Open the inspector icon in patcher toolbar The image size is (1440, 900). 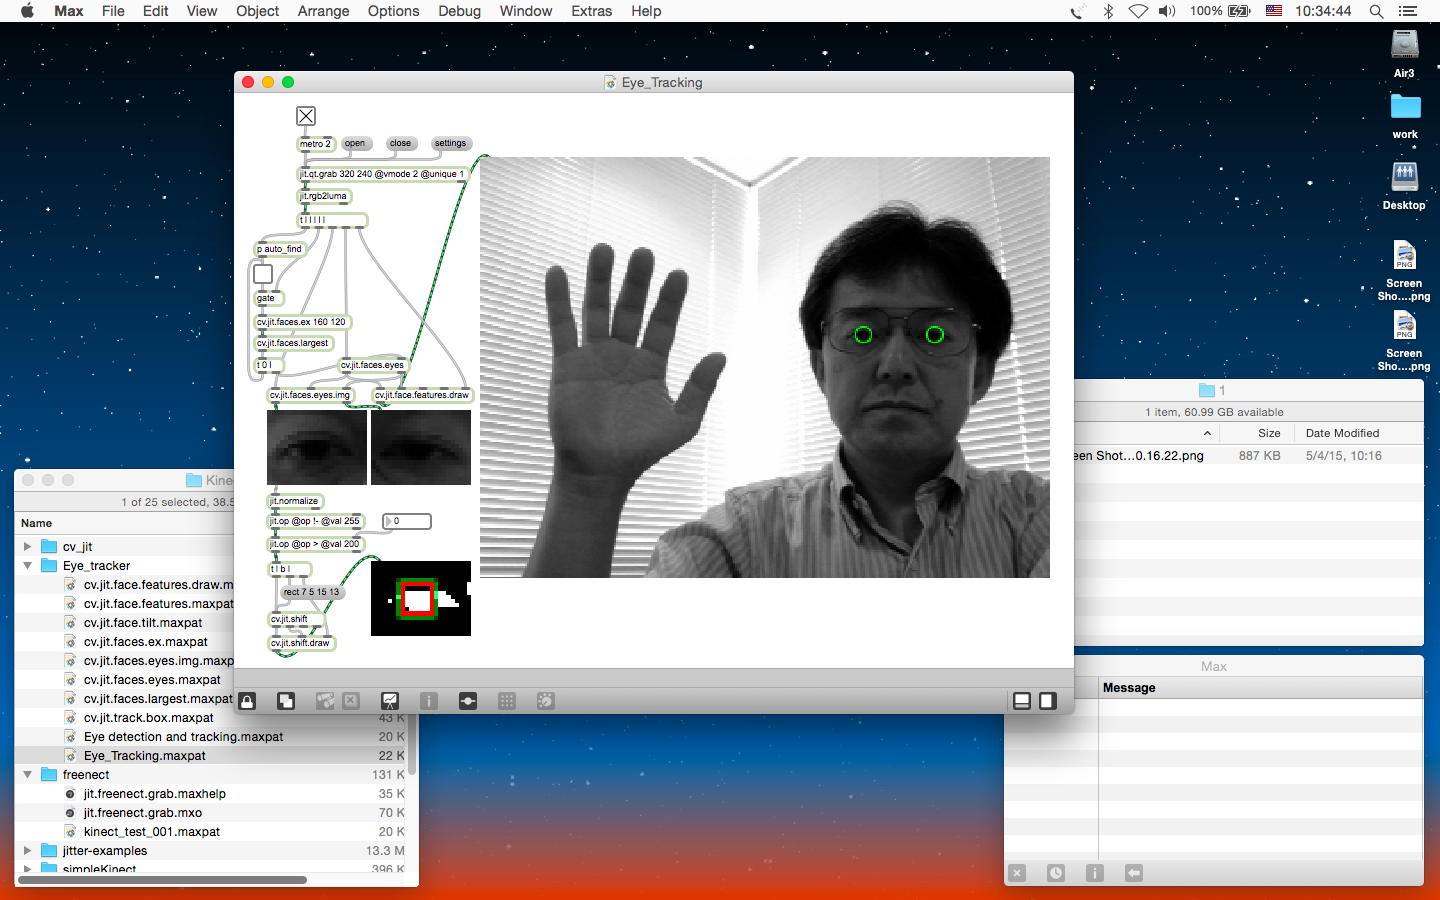pyautogui.click(x=429, y=701)
